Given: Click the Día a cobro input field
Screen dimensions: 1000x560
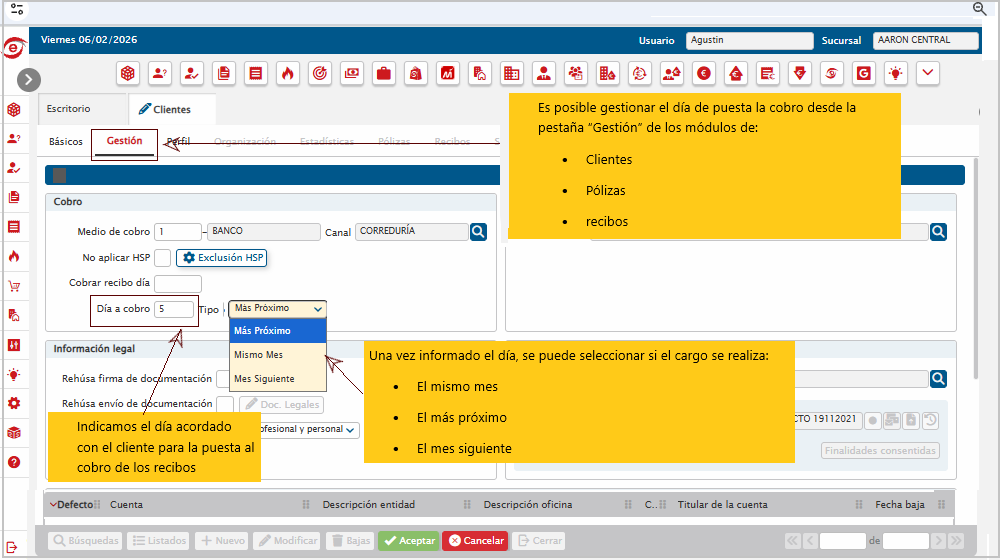Looking at the screenshot, I should point(175,309).
